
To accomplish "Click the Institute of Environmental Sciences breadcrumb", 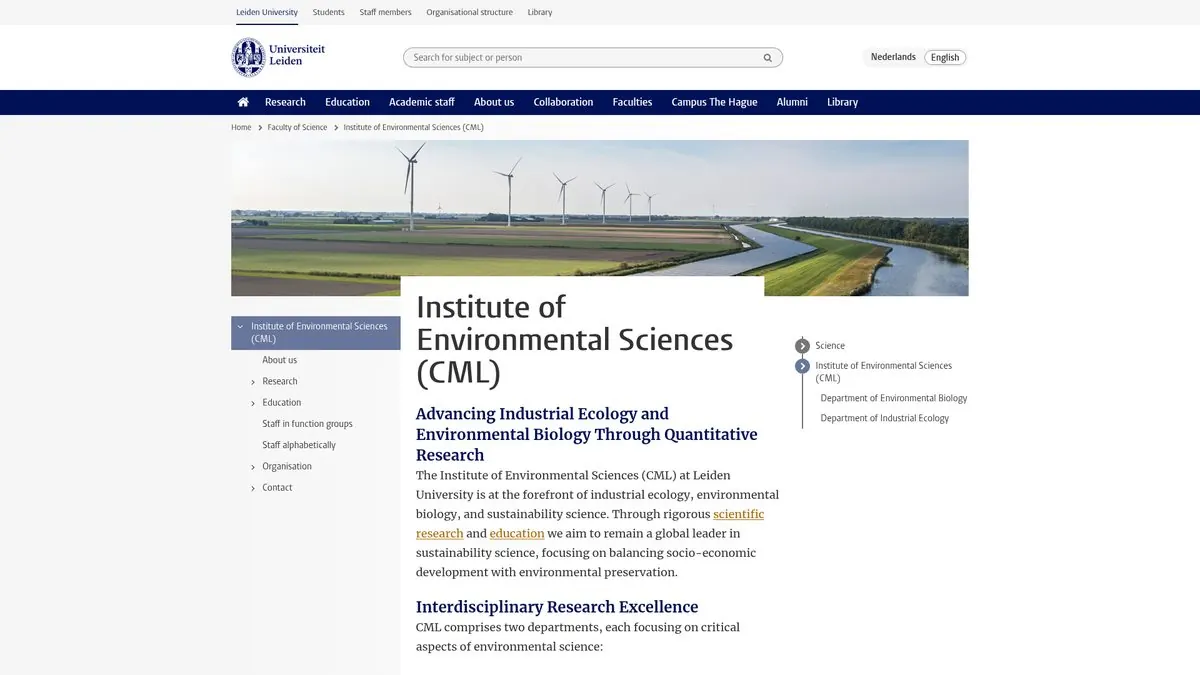I will (x=413, y=128).
